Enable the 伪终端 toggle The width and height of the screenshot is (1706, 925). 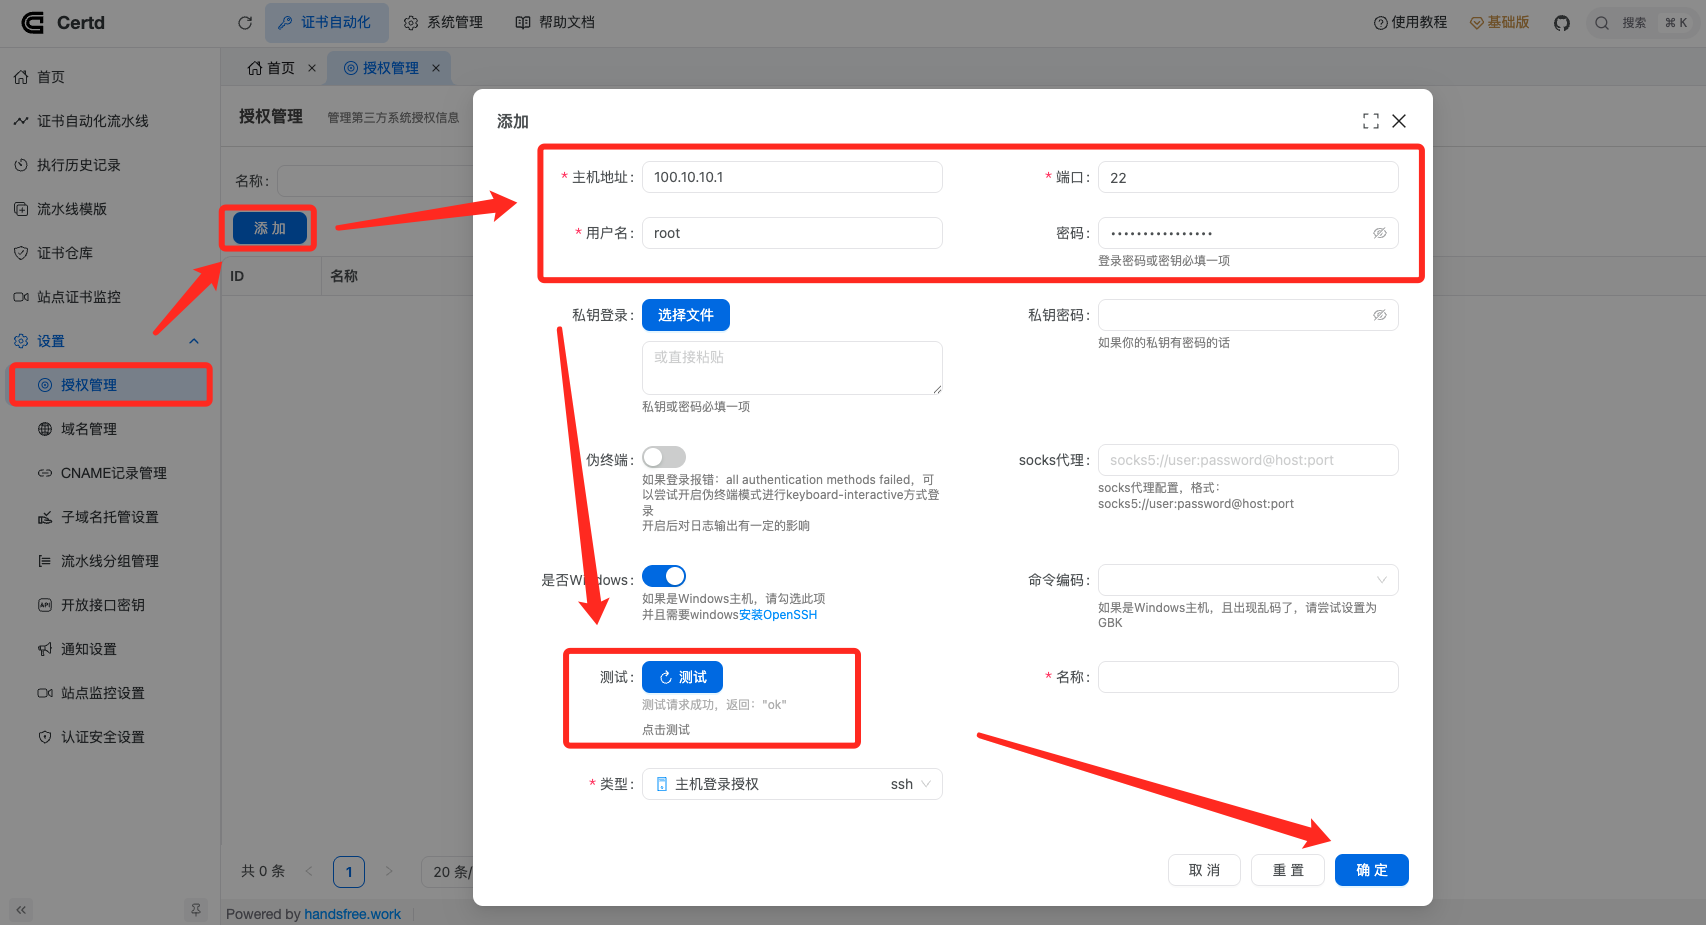(663, 456)
